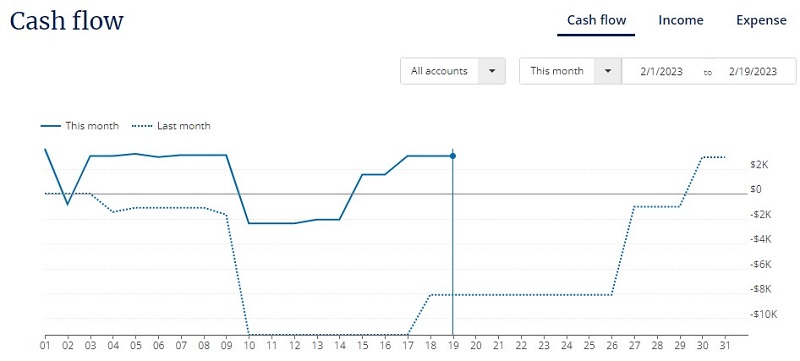
Task: Switch to the Expense tab
Action: pos(761,20)
